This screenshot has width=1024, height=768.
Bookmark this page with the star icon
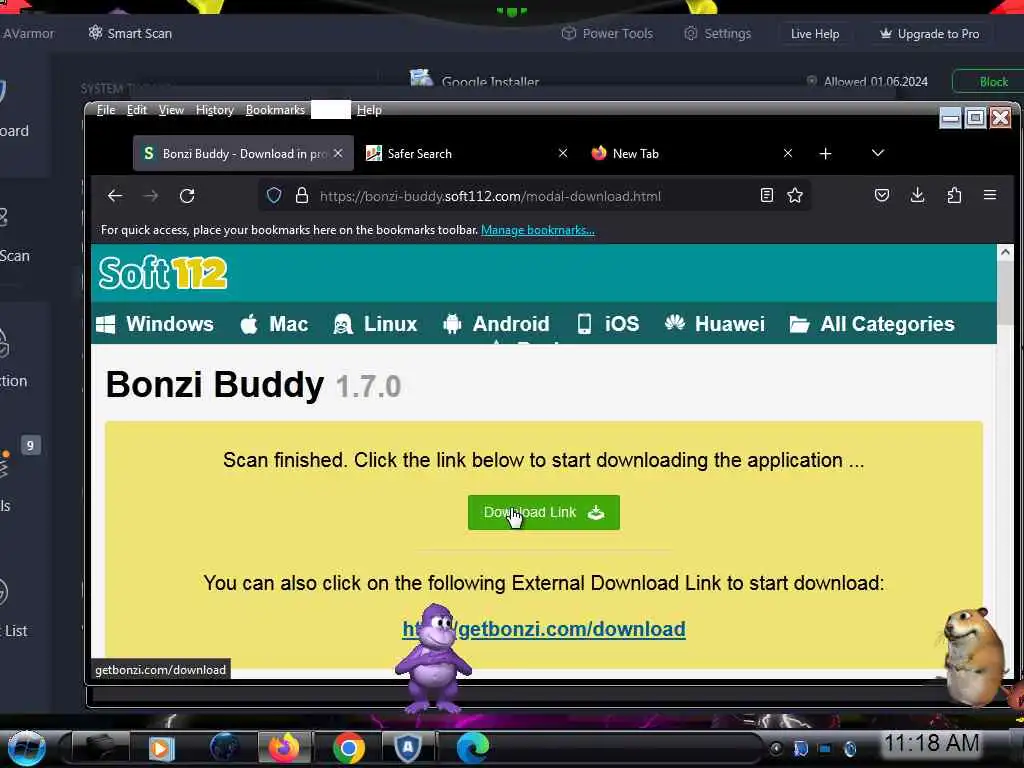[x=795, y=195]
